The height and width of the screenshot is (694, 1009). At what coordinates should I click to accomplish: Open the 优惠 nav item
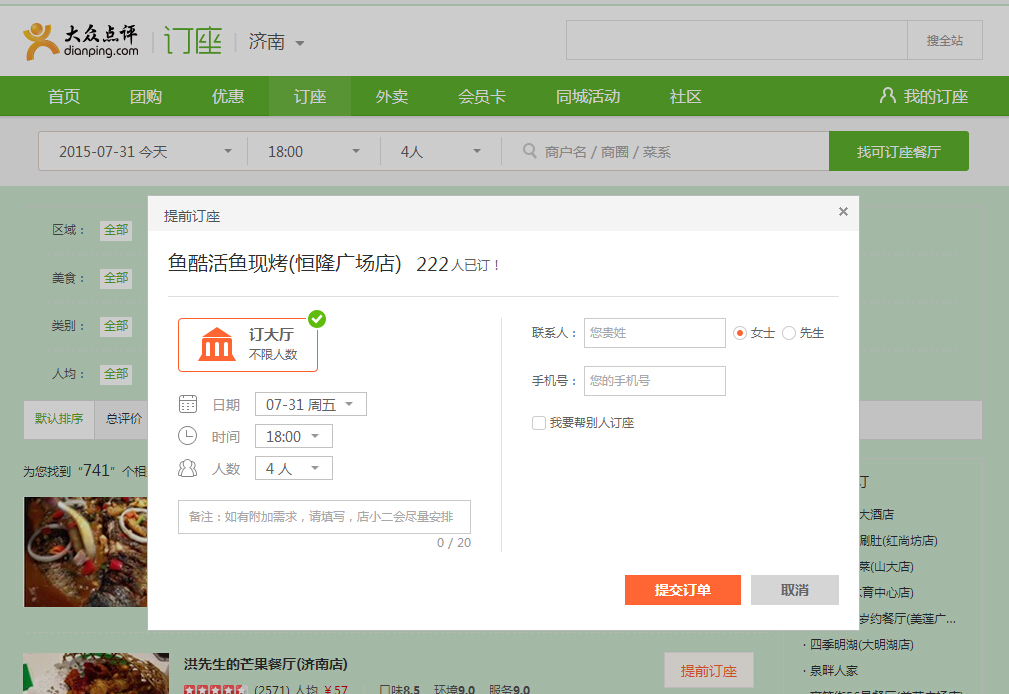coord(228,97)
